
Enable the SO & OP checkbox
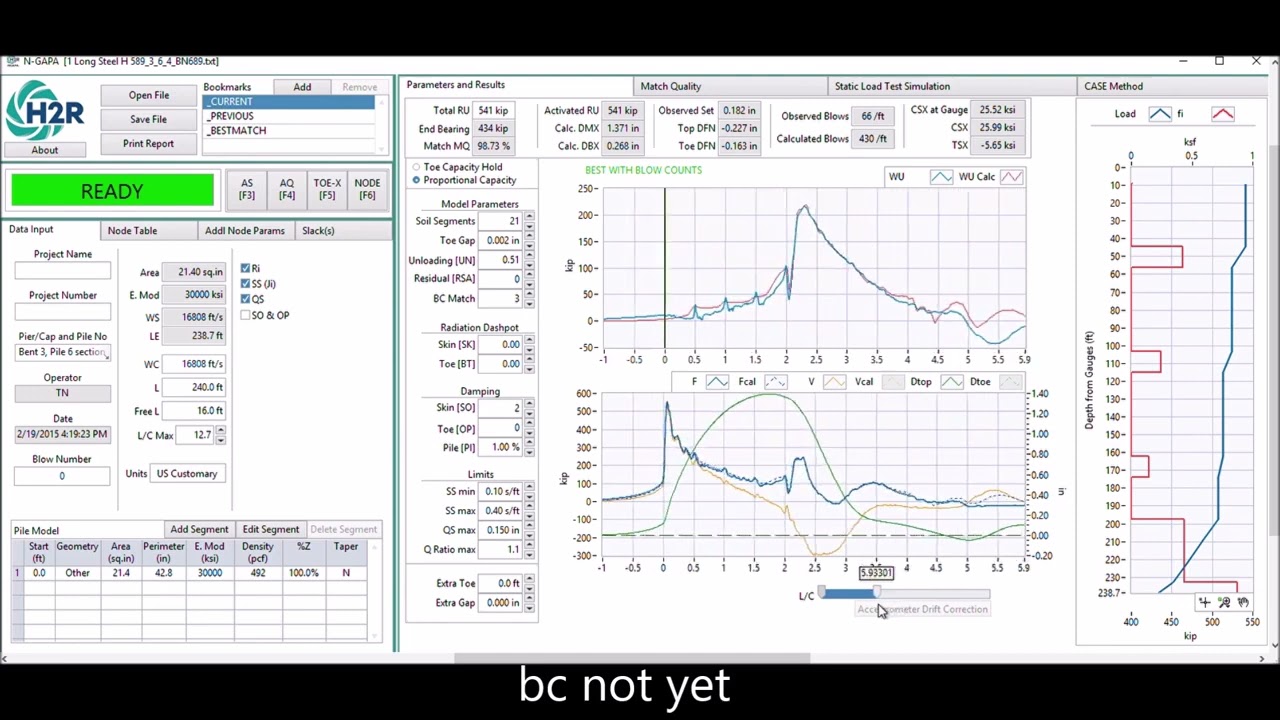click(245, 315)
